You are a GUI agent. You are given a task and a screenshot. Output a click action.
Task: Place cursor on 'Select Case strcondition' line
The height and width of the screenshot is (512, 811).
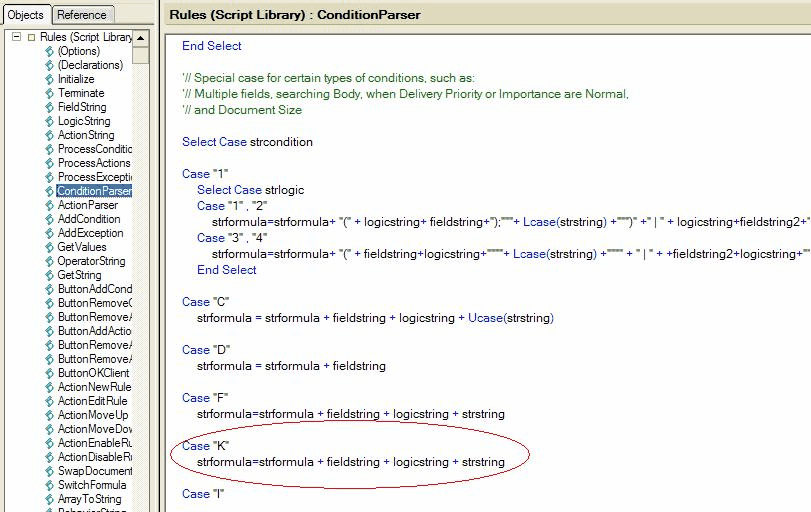tap(247, 142)
